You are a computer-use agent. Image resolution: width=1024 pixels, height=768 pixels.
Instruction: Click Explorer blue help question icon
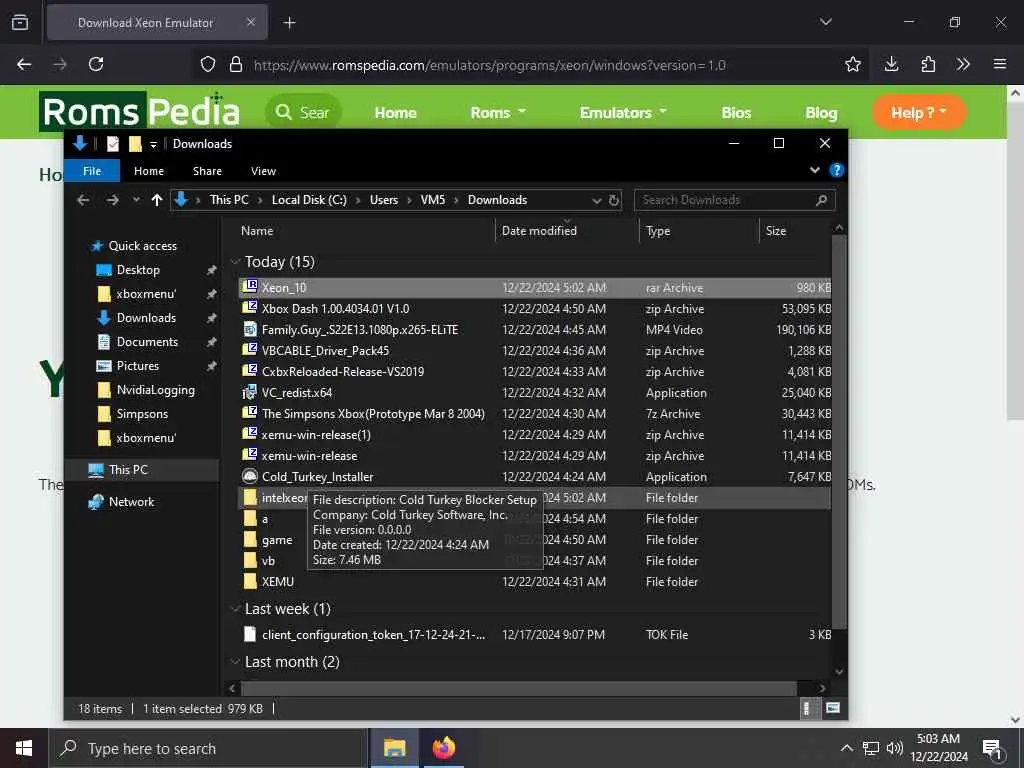point(836,170)
